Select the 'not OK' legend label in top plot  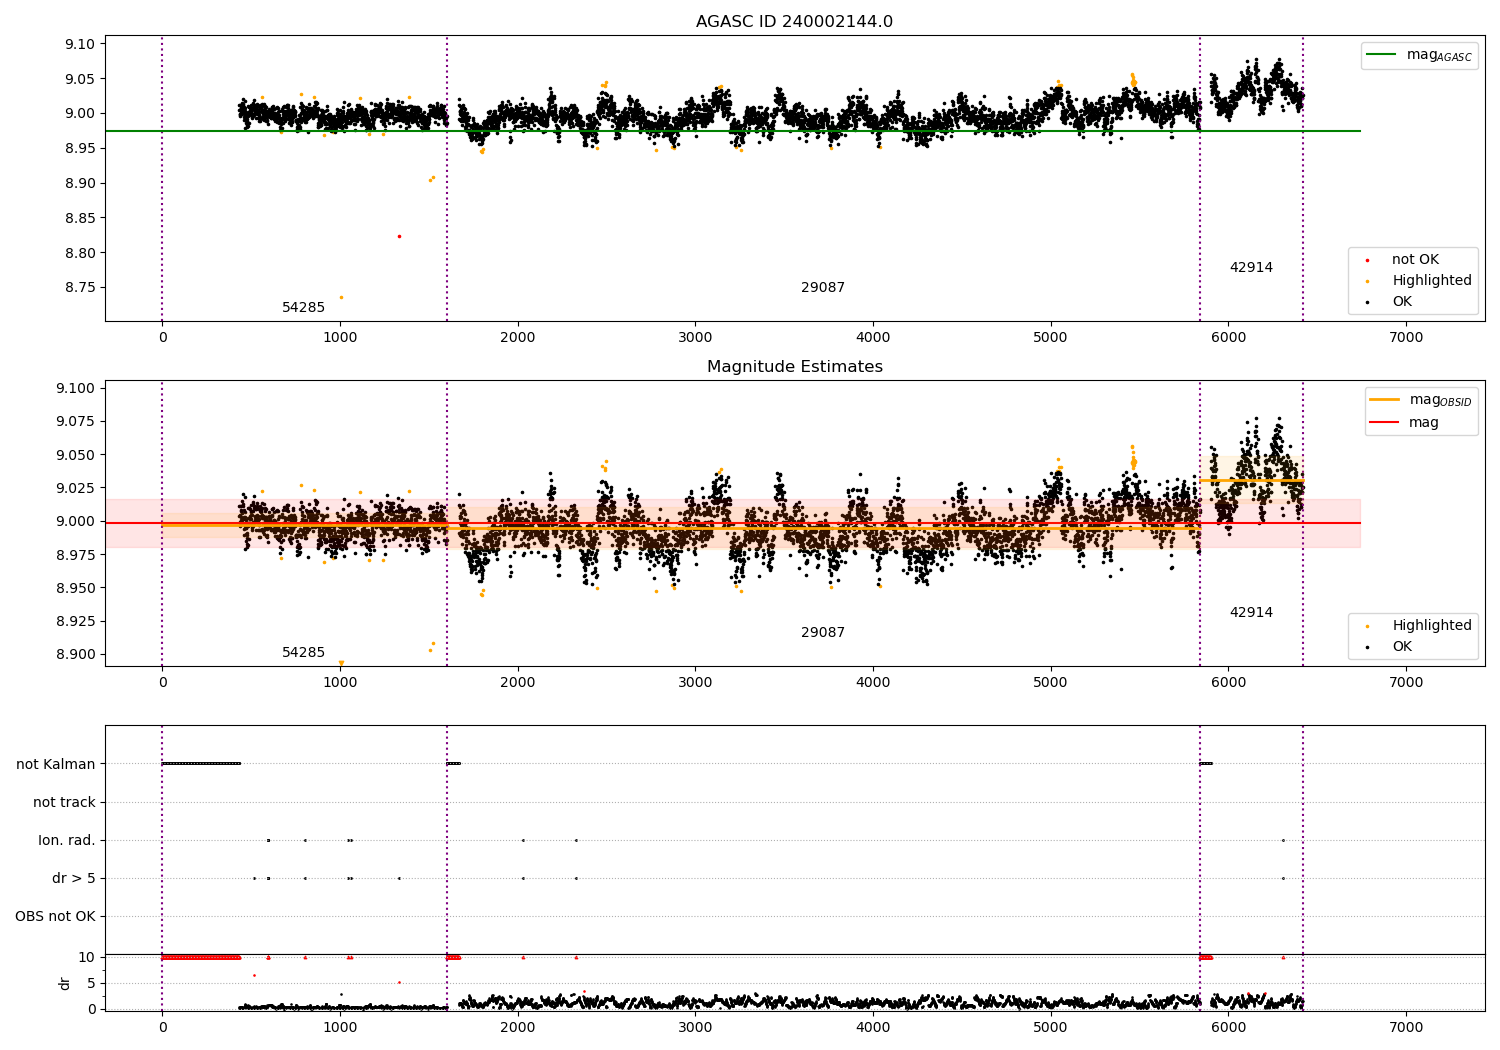coord(1415,260)
